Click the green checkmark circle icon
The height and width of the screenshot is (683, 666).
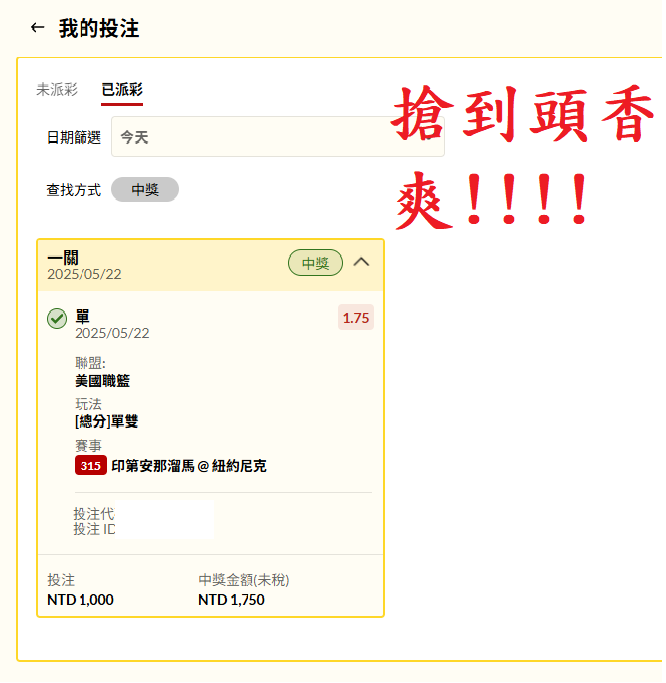click(57, 319)
